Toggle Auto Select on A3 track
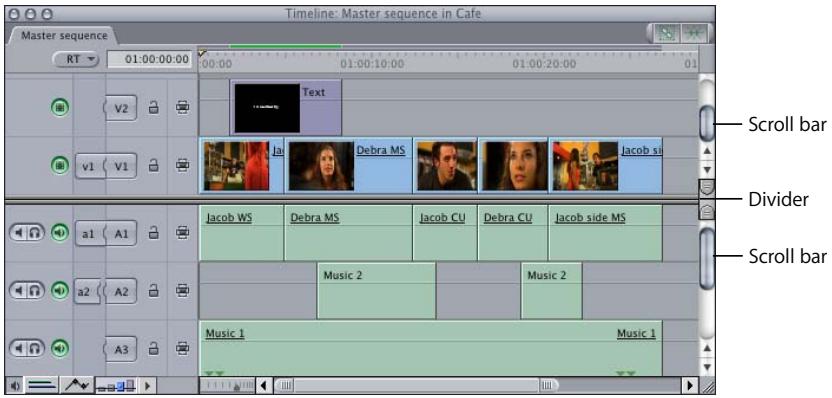832x398 pixels. [183, 349]
